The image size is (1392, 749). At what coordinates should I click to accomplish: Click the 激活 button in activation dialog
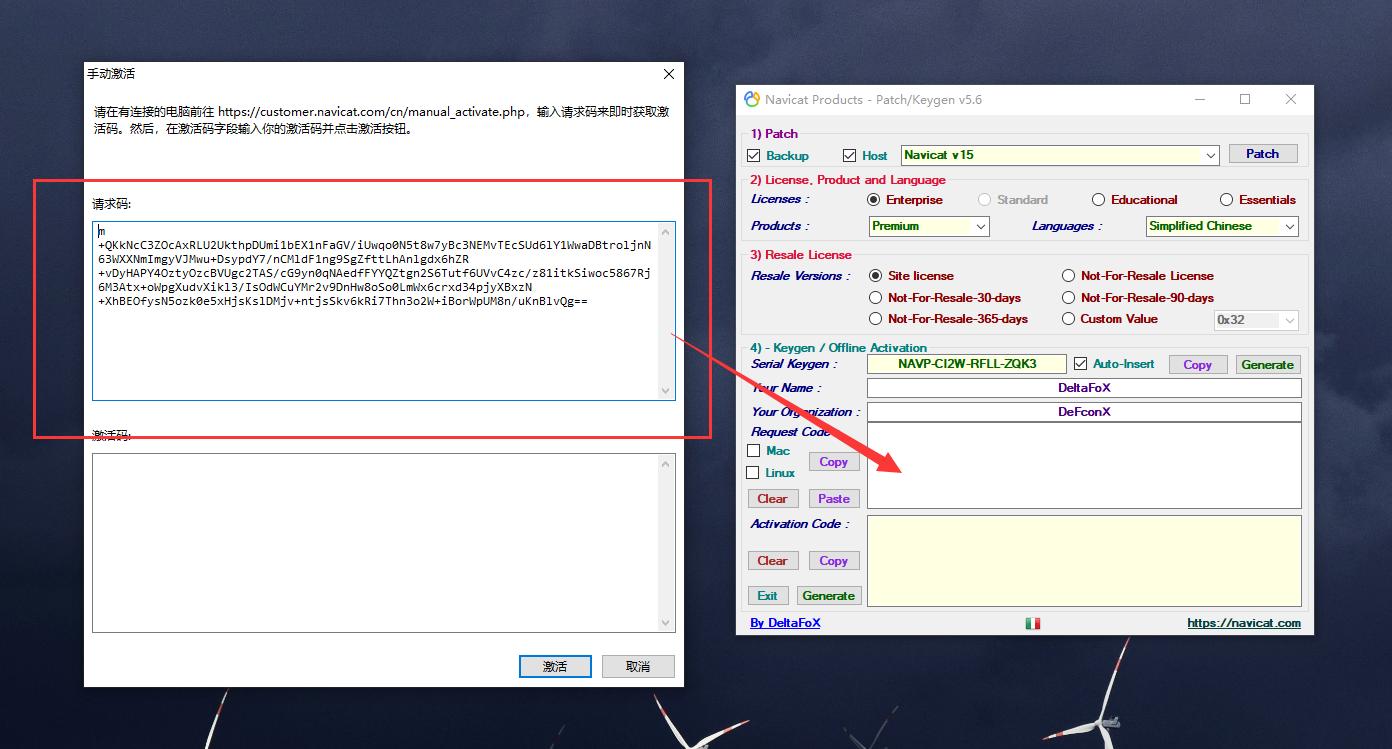(555, 666)
